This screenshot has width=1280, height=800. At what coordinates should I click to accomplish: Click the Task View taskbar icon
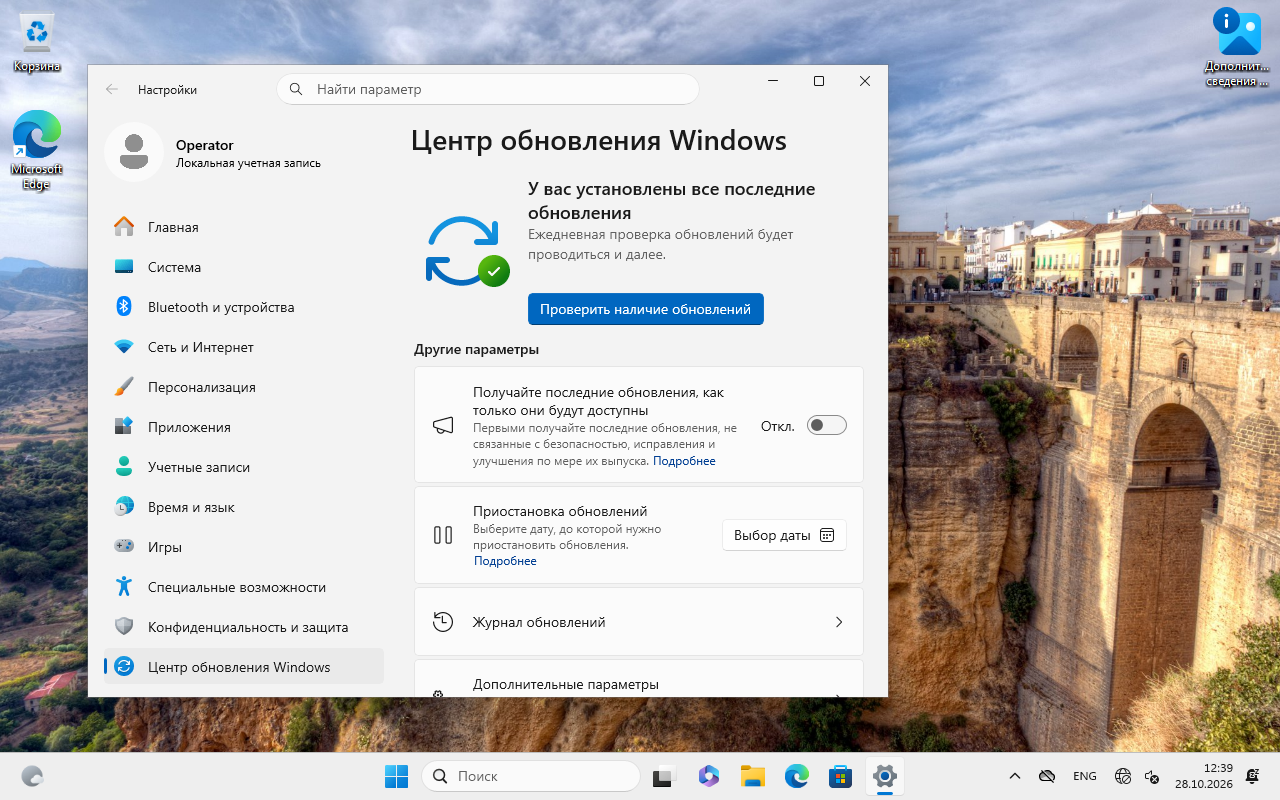click(665, 776)
